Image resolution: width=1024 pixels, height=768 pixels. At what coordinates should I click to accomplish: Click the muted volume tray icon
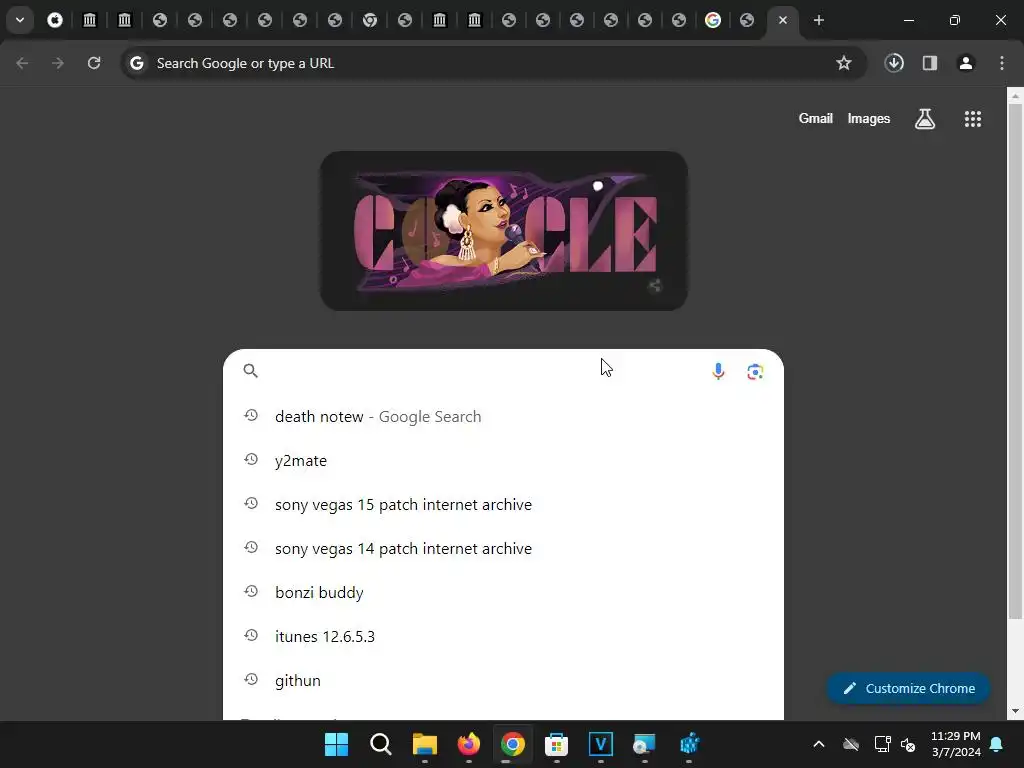point(908,744)
